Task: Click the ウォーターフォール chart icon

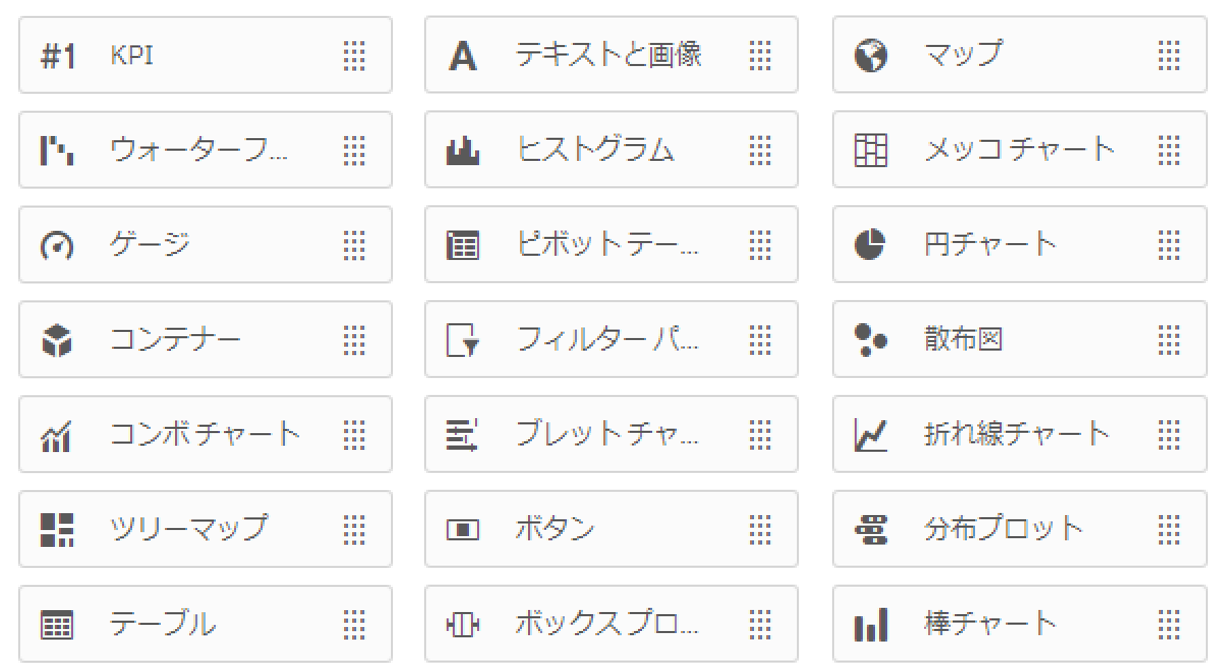Action: click(55, 150)
